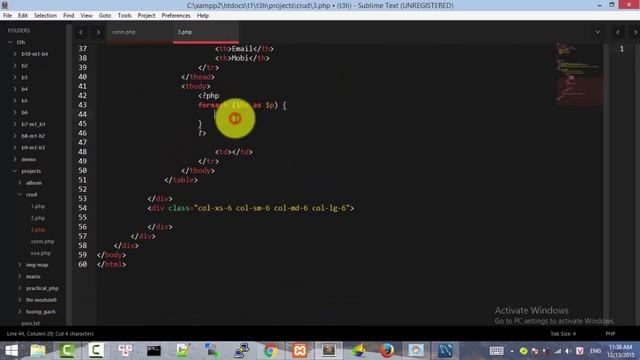This screenshot has height=360, width=640.
Task: Collapse the projects folder arrow
Action: tap(15, 171)
